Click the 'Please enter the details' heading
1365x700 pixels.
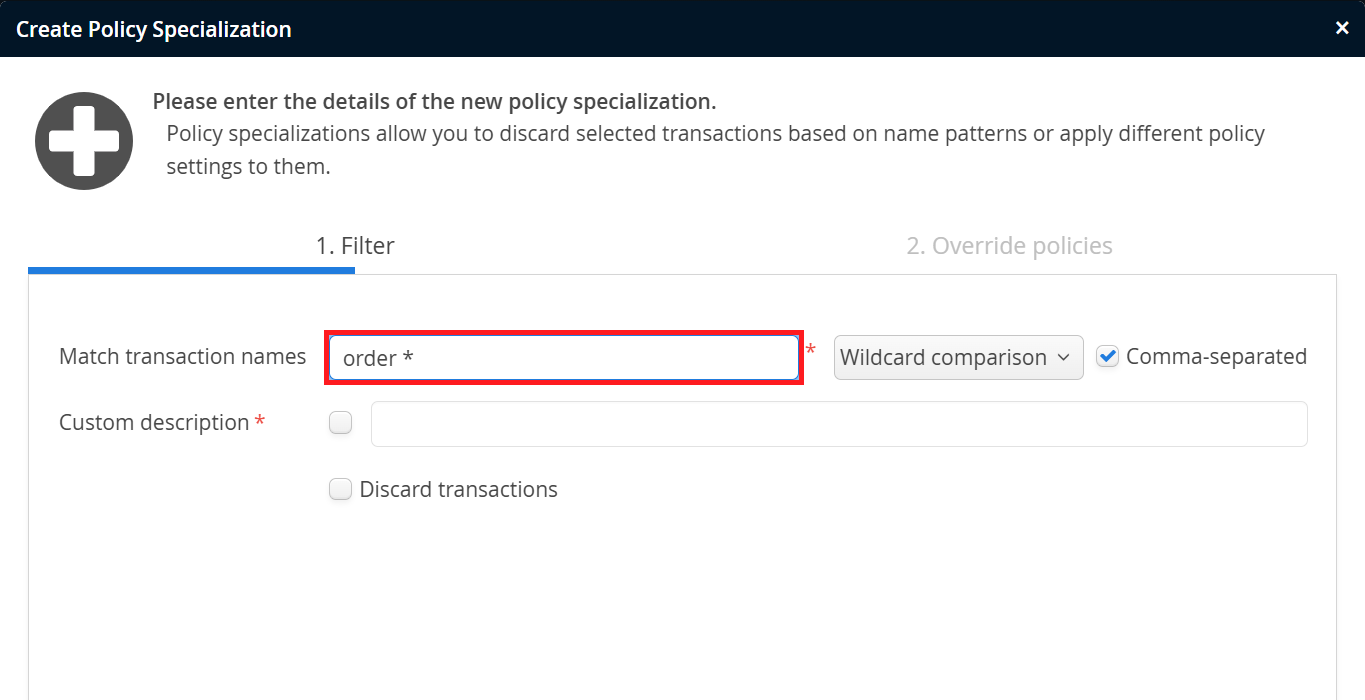click(434, 102)
